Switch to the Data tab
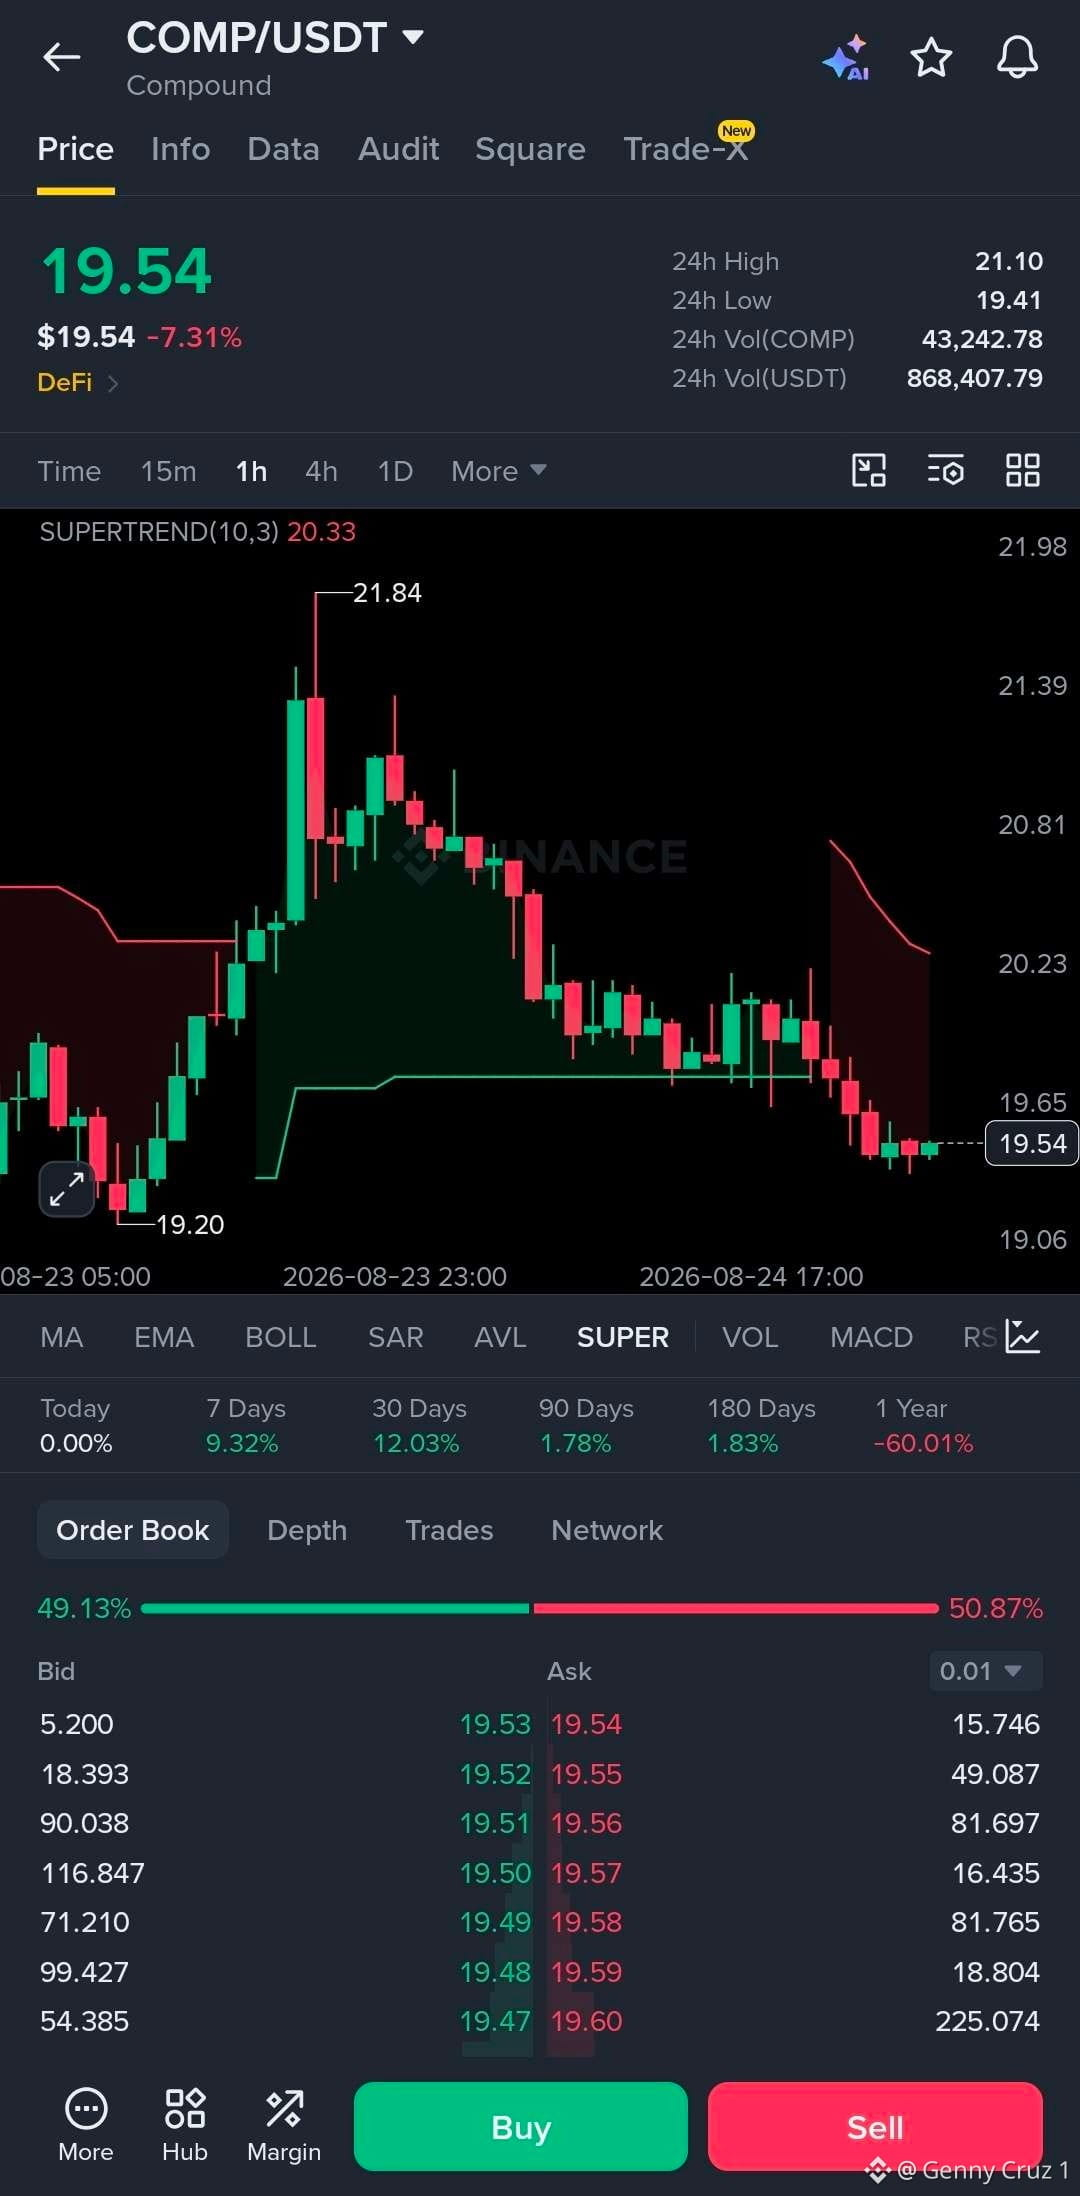 (x=284, y=149)
